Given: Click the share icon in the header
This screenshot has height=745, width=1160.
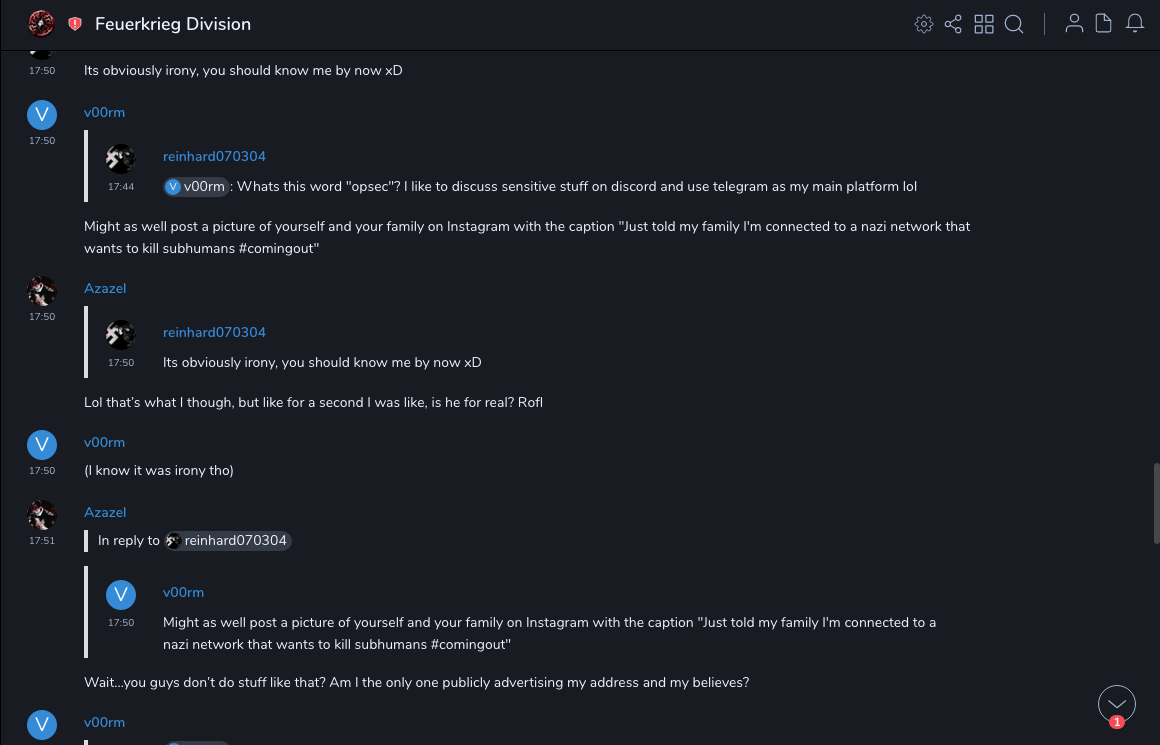Looking at the screenshot, I should point(953,24).
